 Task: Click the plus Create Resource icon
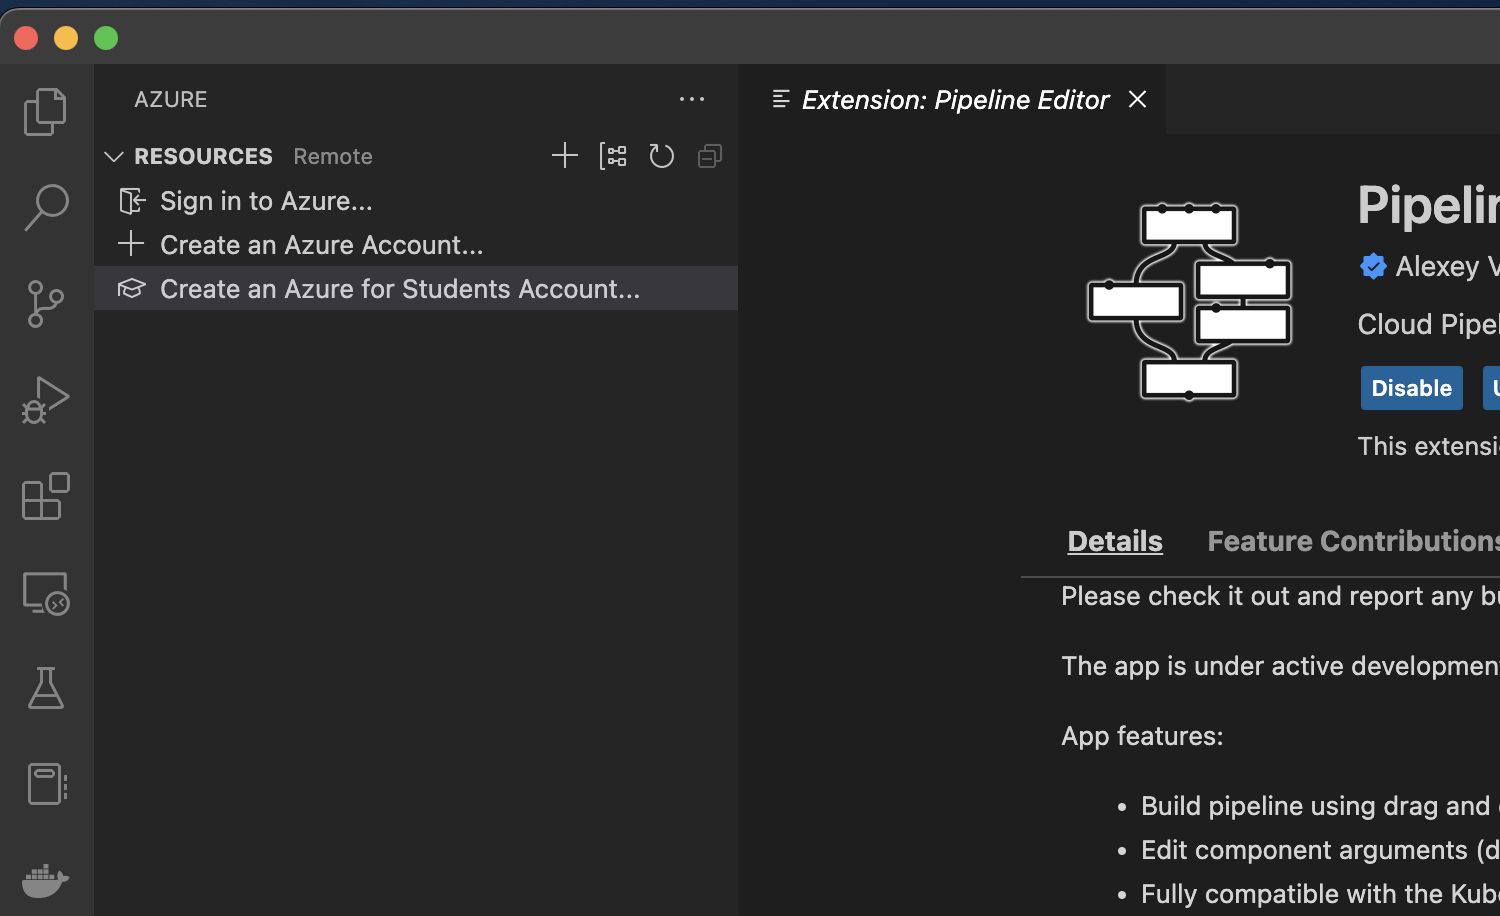[x=565, y=156]
